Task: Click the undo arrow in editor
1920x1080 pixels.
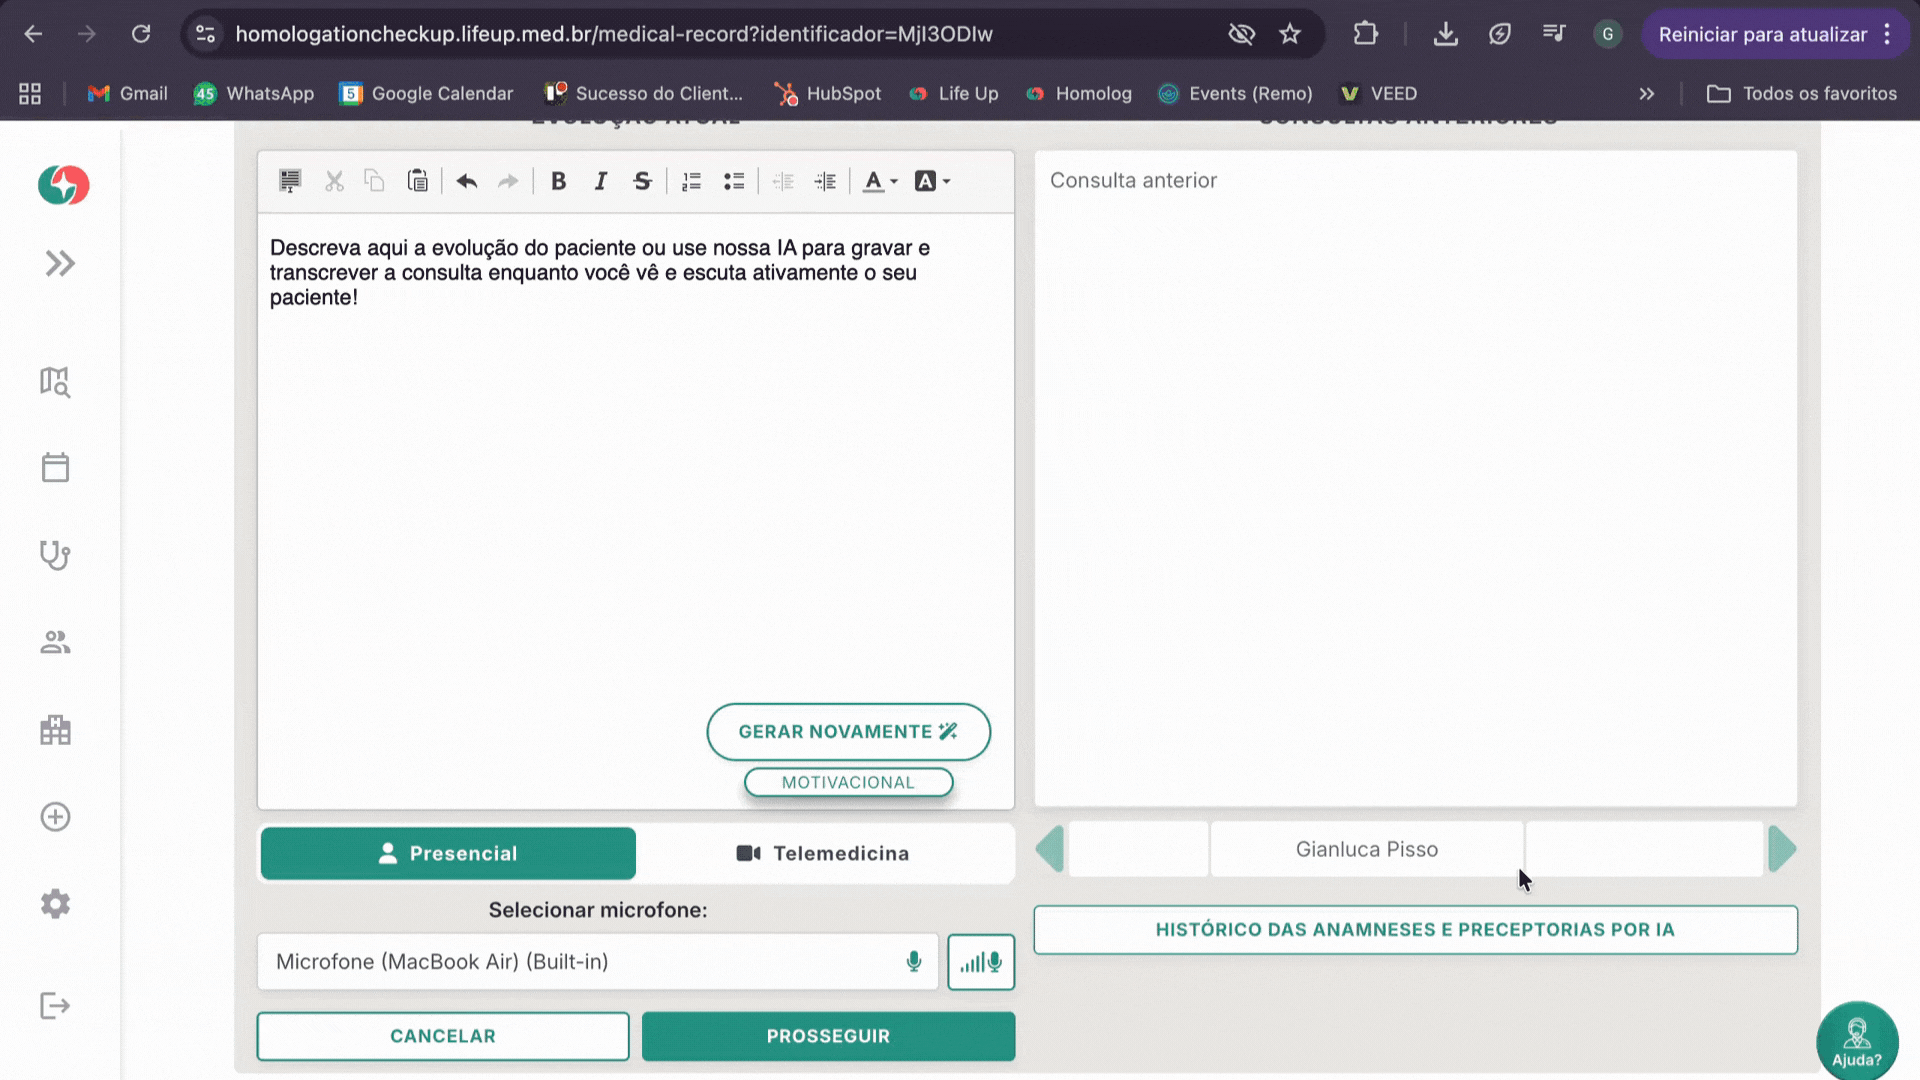Action: 466,181
